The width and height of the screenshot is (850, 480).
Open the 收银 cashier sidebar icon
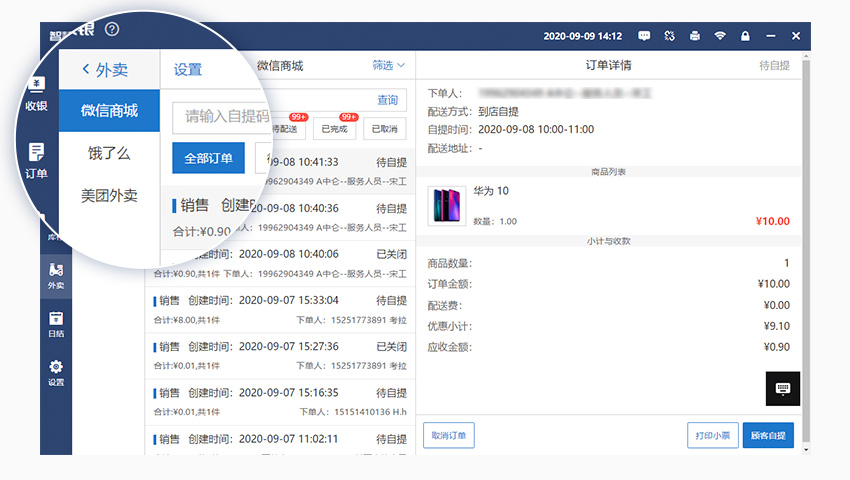point(37,92)
